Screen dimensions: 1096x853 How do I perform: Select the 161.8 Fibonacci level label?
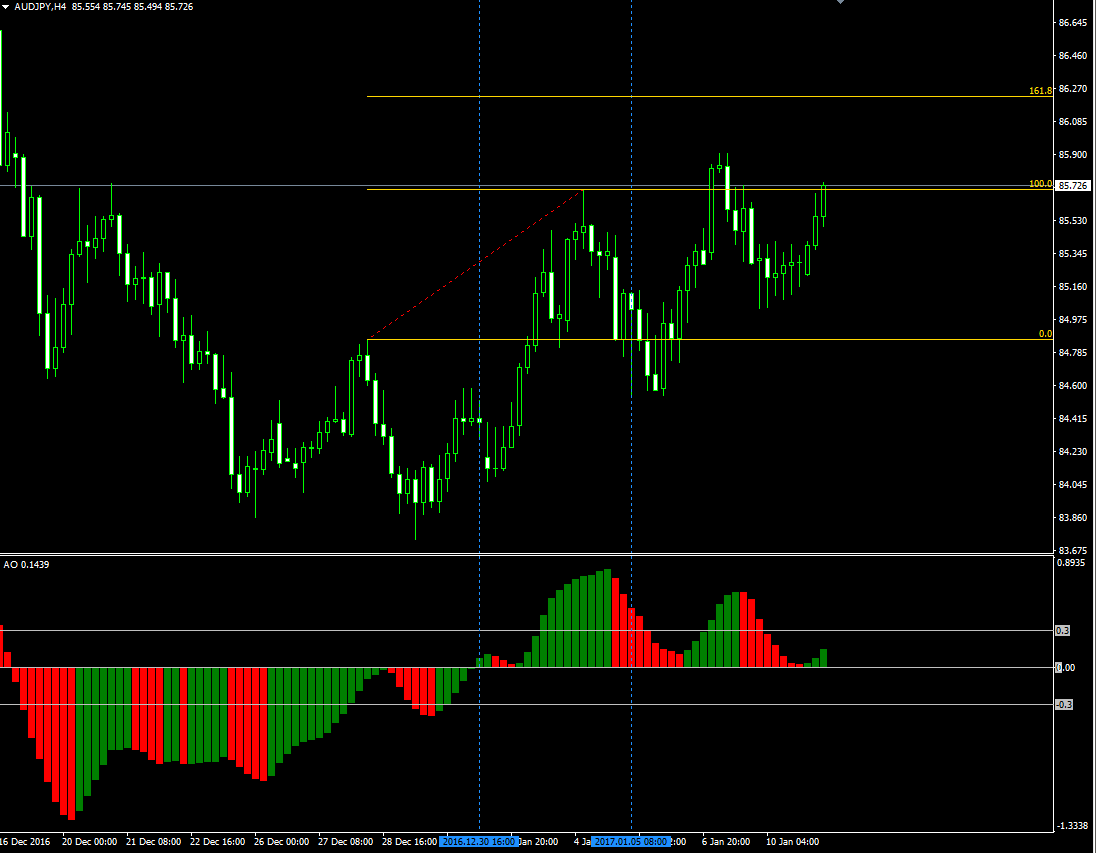[1040, 91]
